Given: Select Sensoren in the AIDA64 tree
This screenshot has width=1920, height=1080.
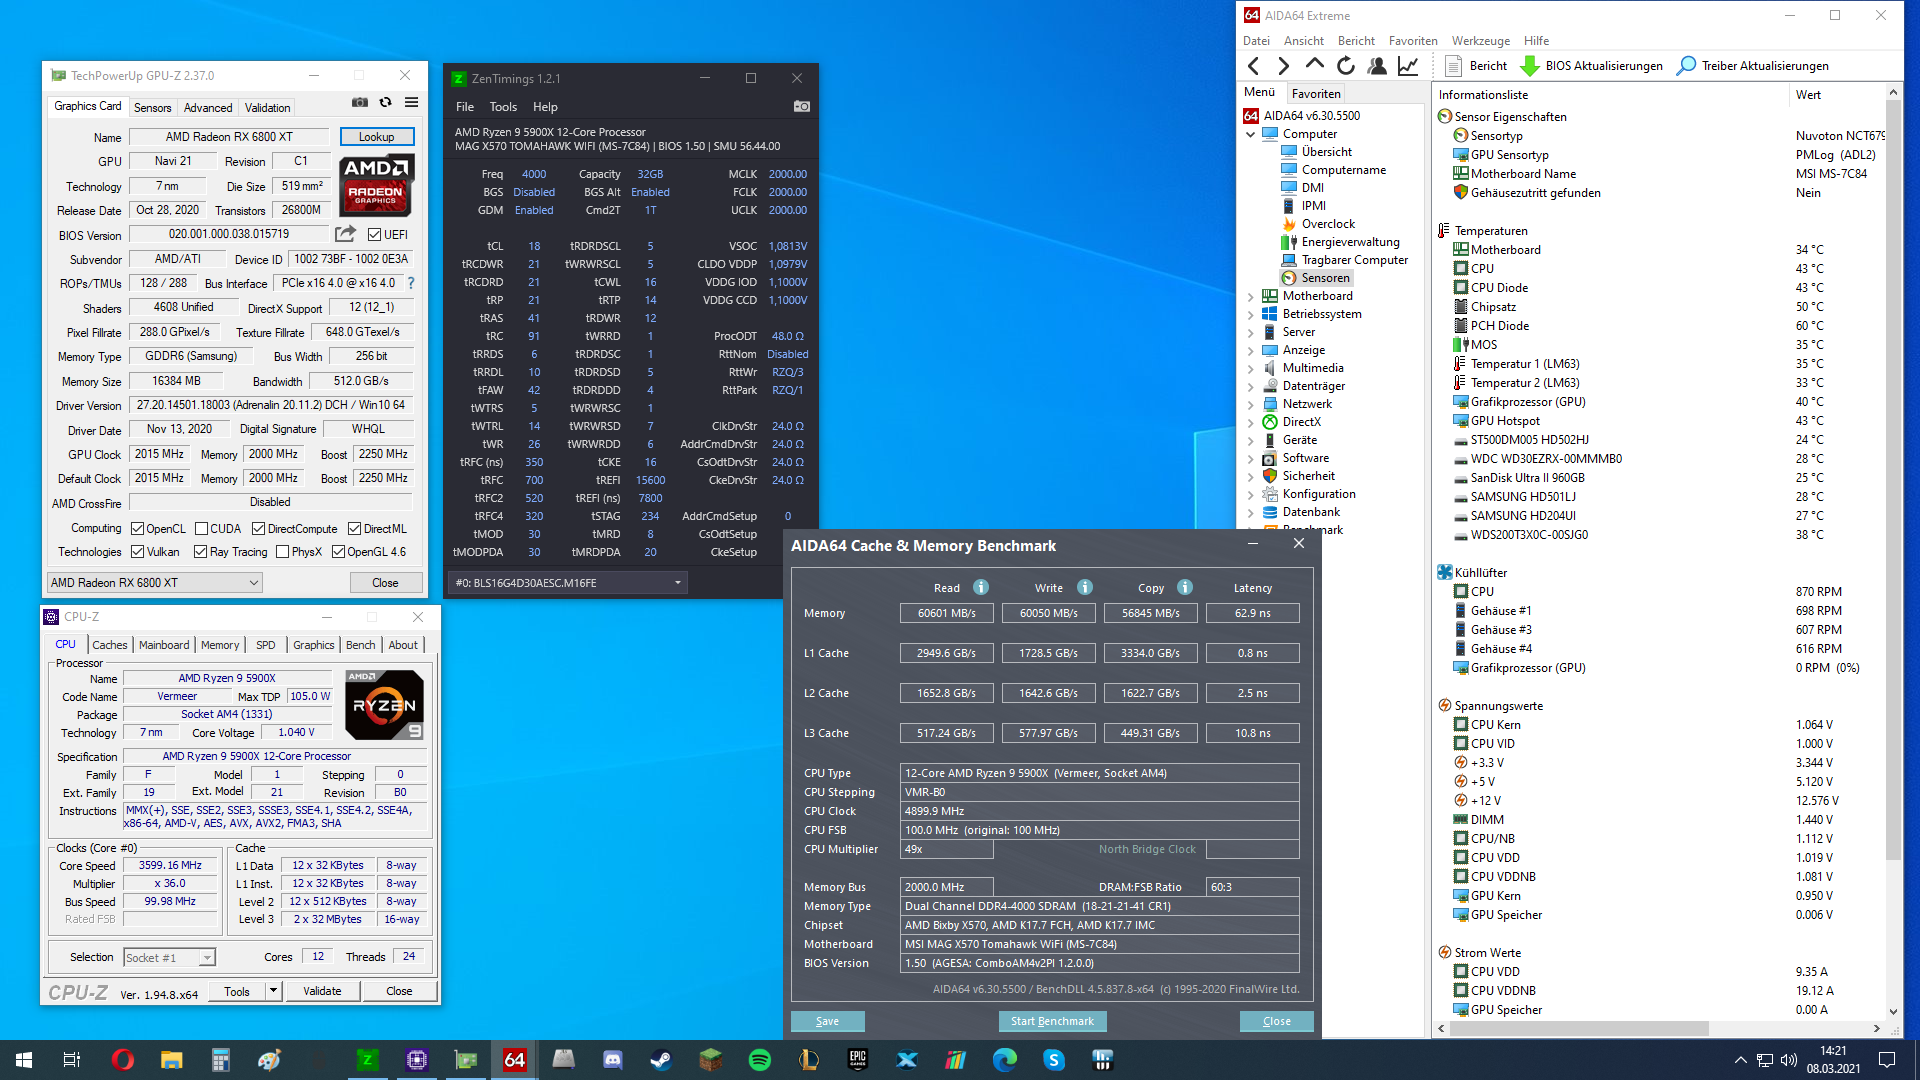Looking at the screenshot, I should (x=1325, y=278).
